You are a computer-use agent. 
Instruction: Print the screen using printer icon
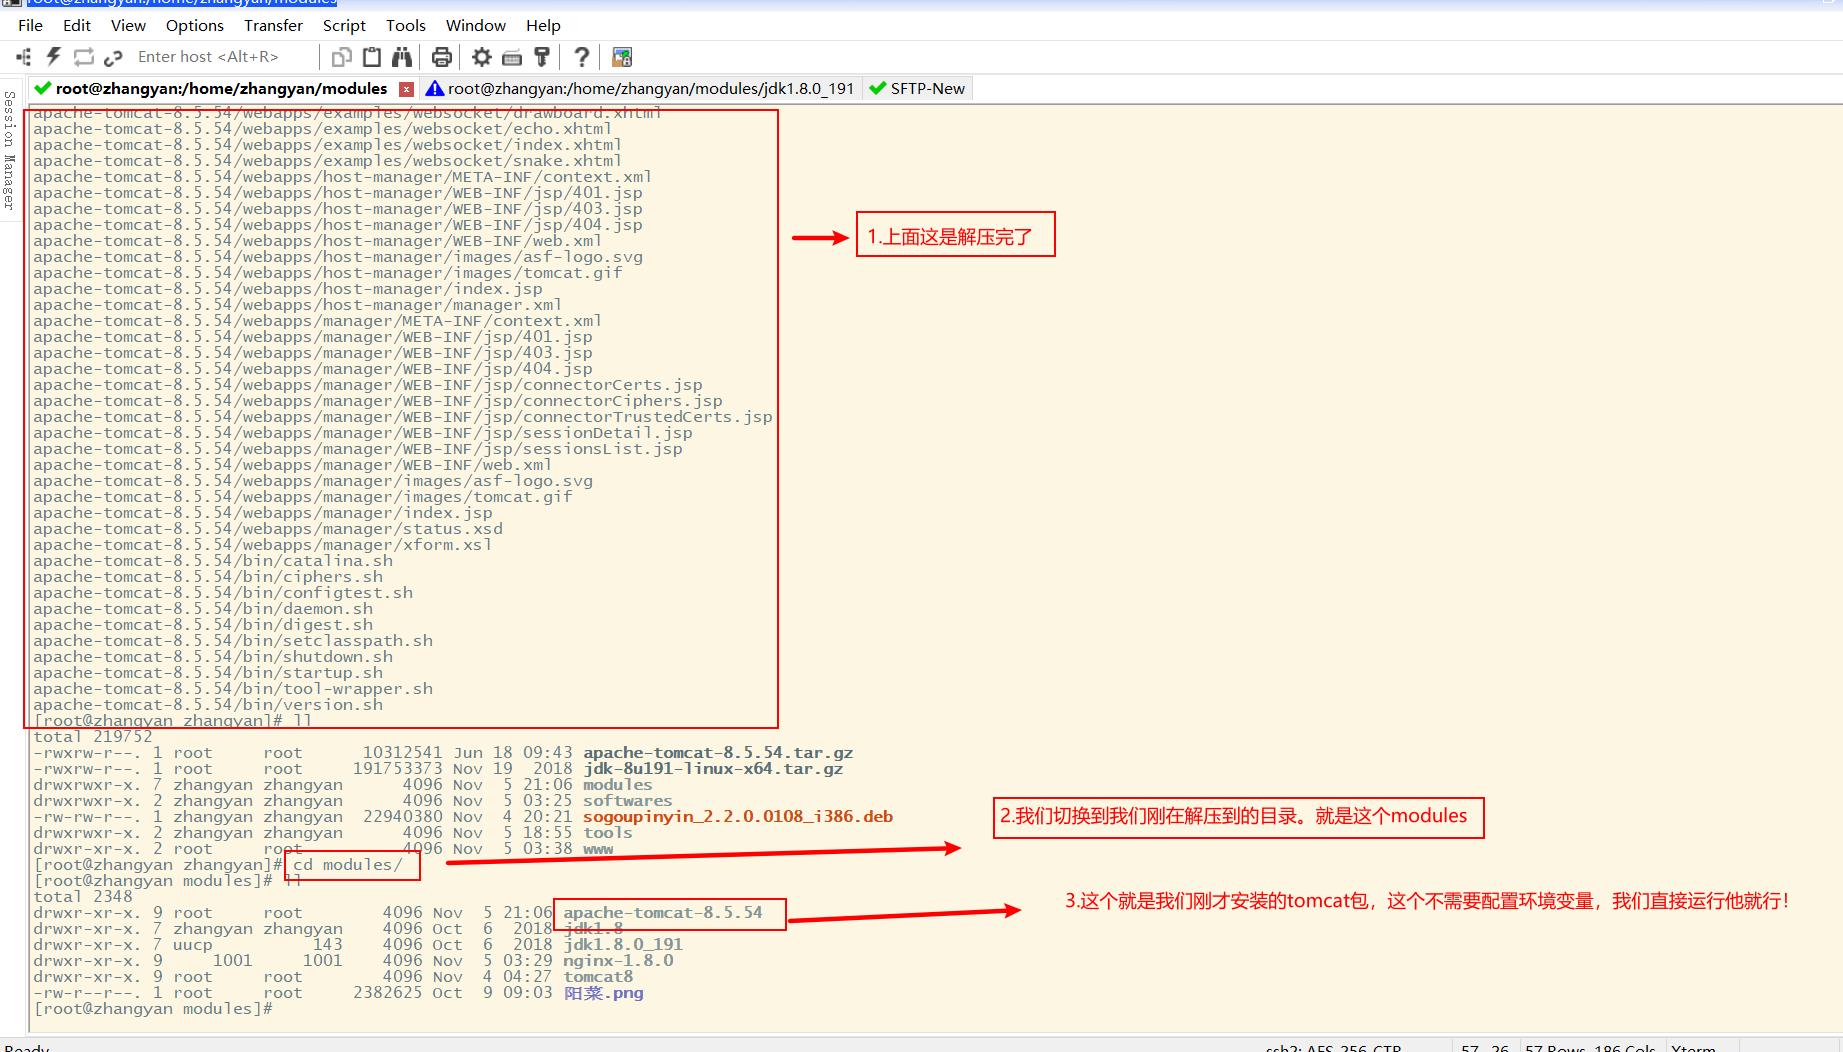click(x=441, y=57)
